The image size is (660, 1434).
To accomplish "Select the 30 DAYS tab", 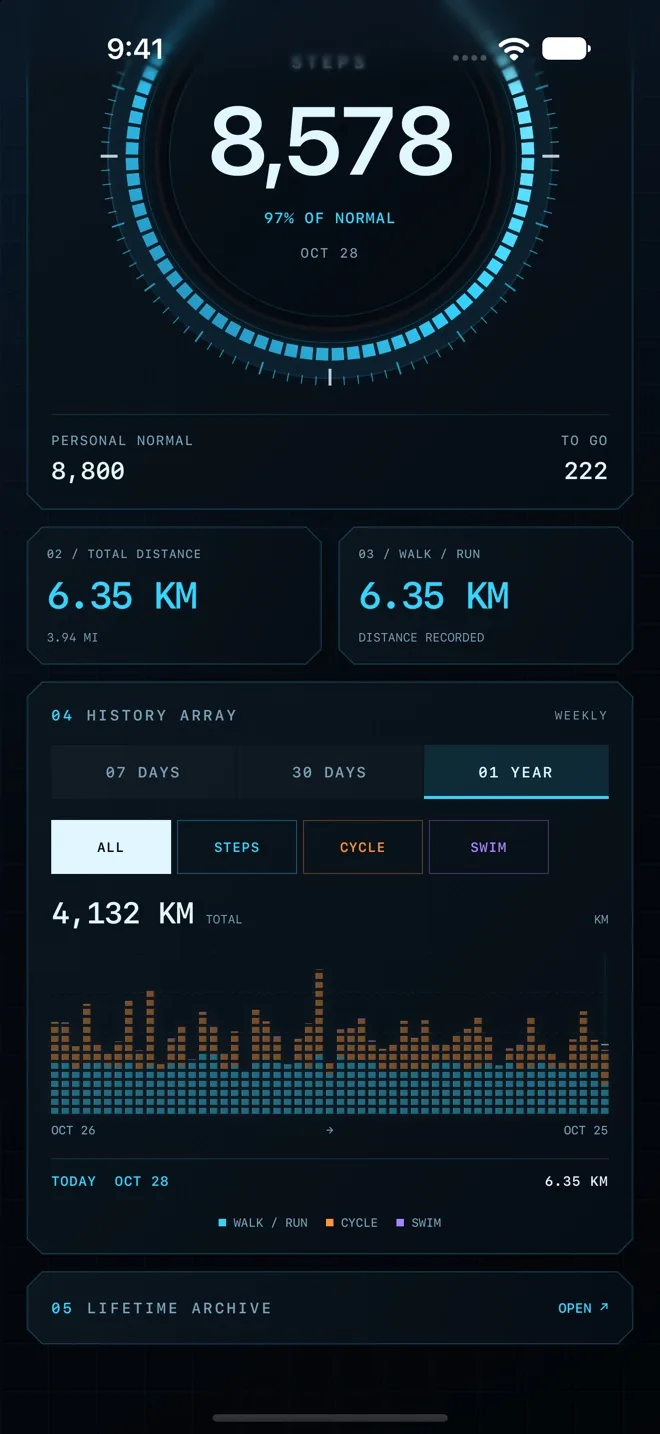I will point(329,772).
